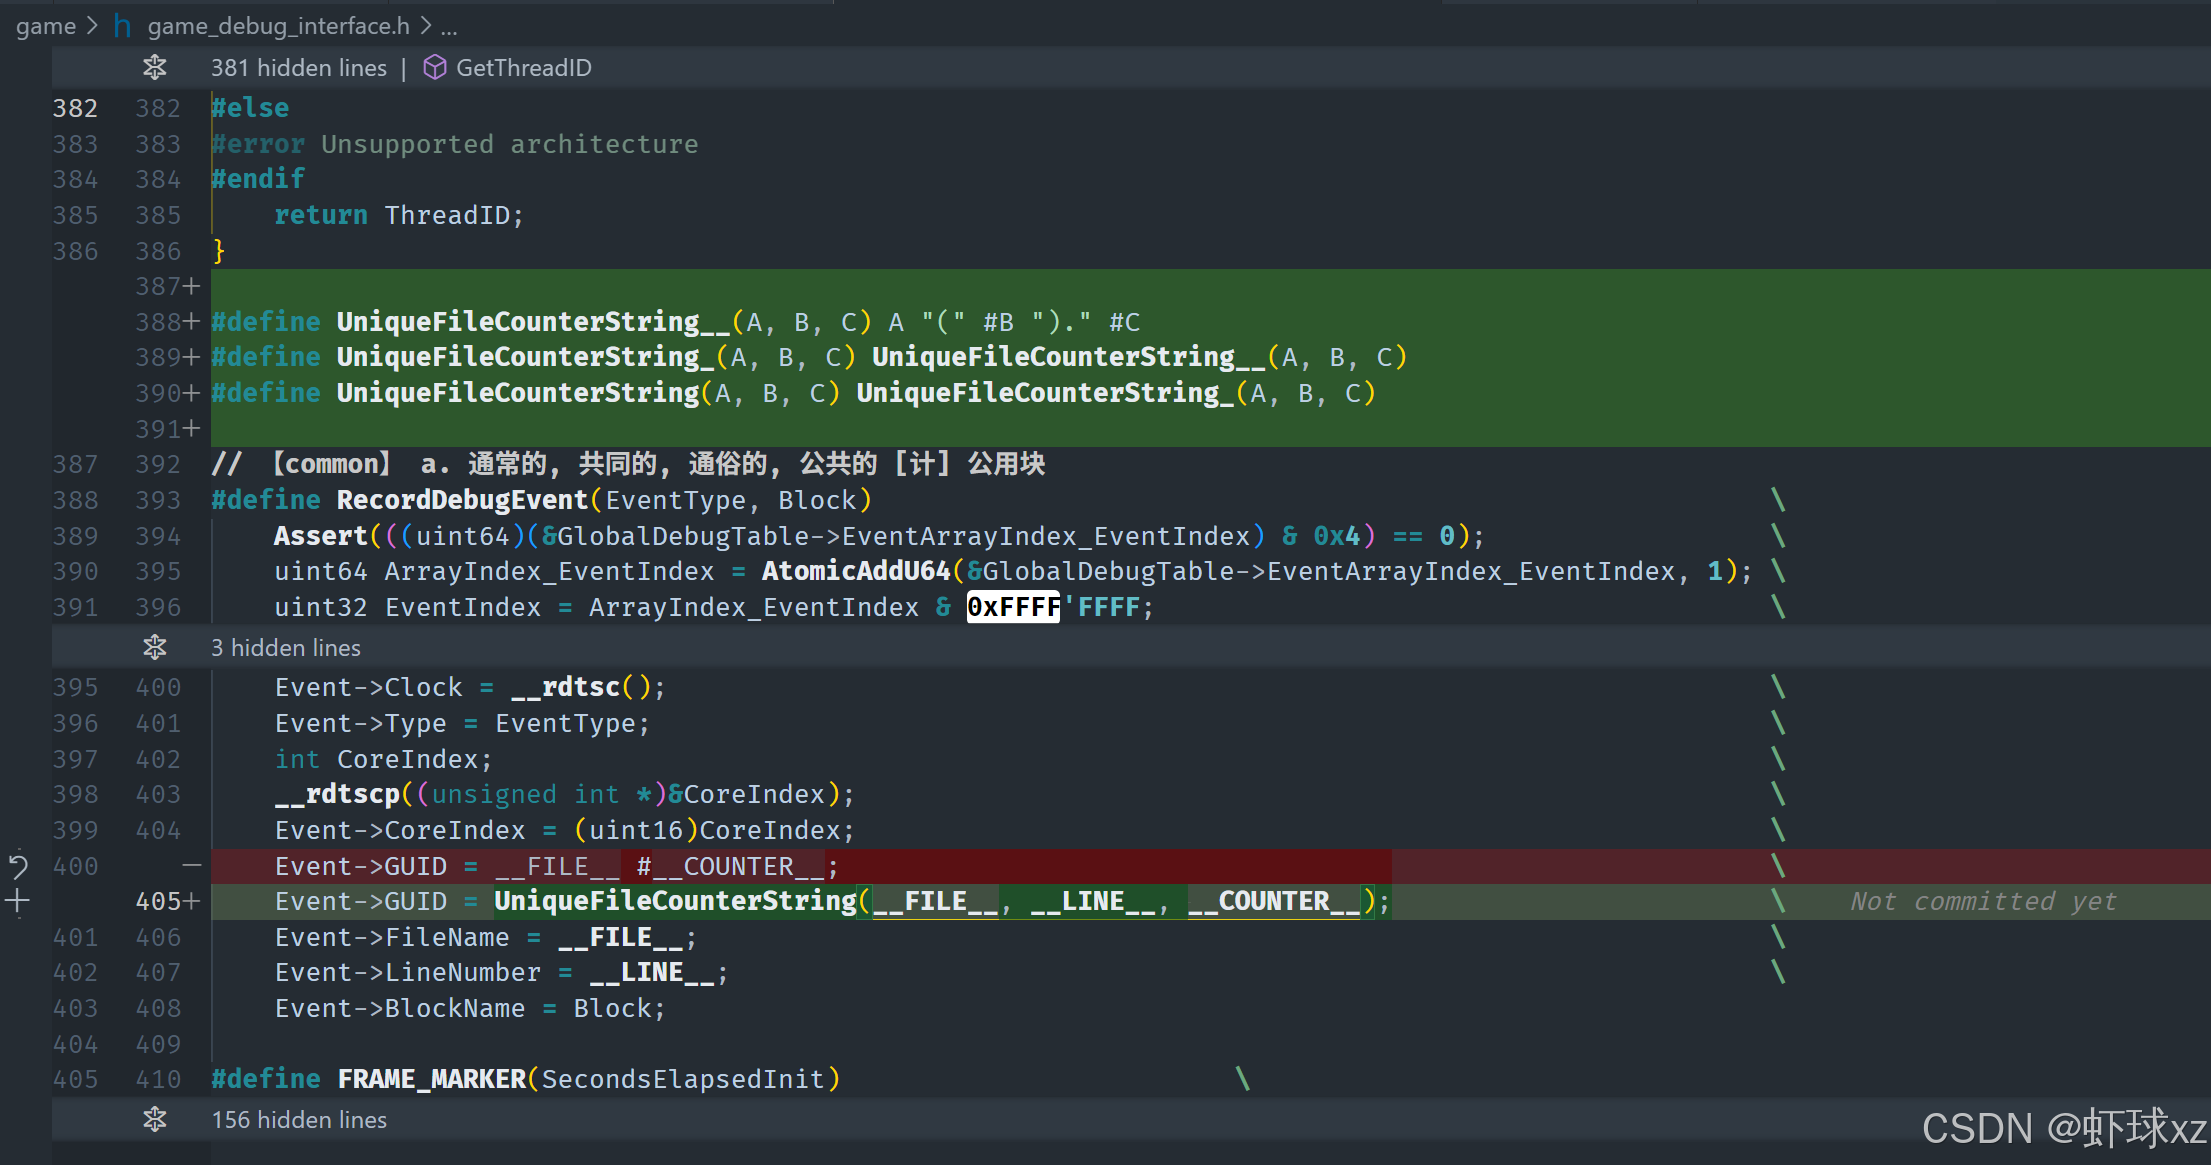Click the removed line 400 minus marker
2211x1165 pixels.
point(192,865)
